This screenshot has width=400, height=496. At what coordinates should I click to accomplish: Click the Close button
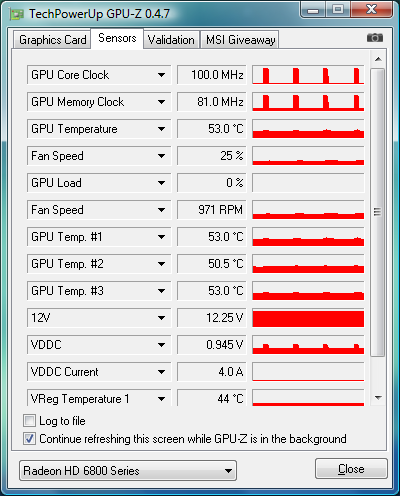351,469
